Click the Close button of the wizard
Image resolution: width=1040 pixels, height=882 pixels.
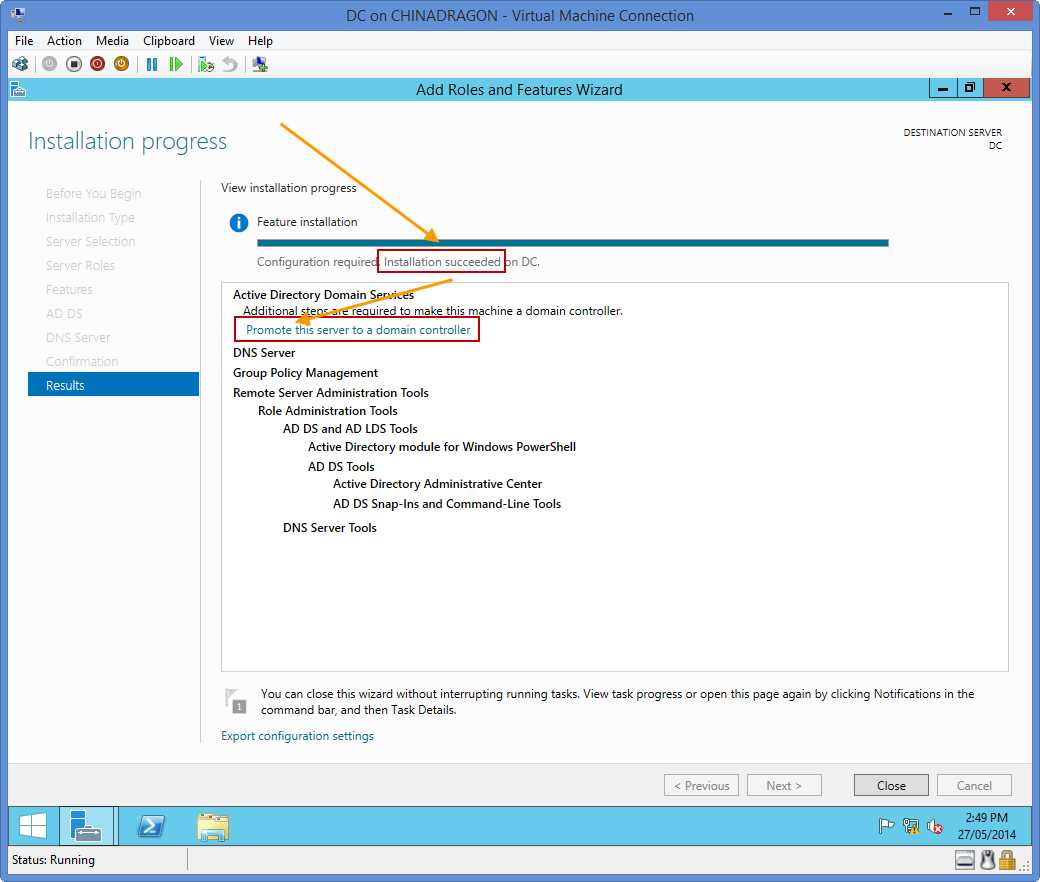pyautogui.click(x=891, y=785)
